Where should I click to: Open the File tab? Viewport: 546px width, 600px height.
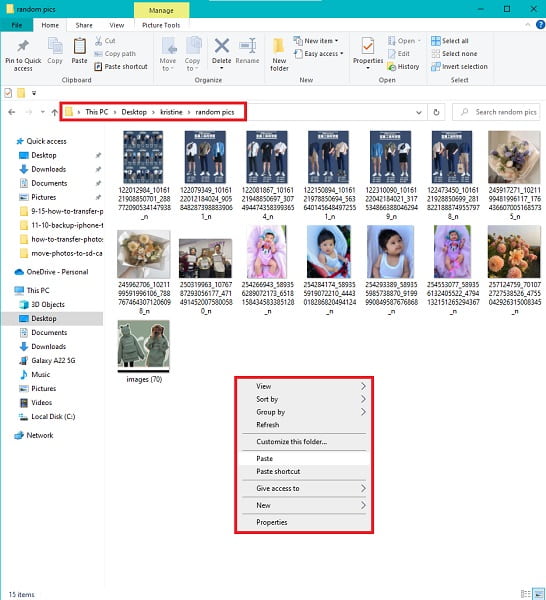click(x=17, y=25)
